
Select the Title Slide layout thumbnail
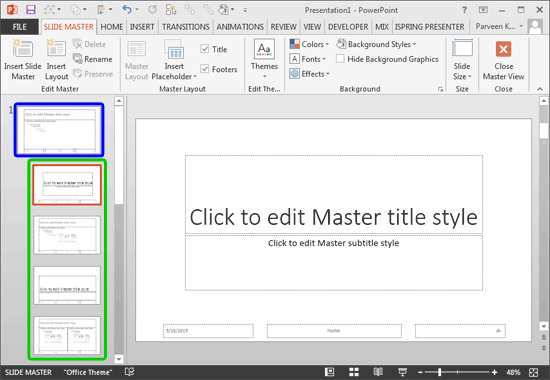pos(67,185)
